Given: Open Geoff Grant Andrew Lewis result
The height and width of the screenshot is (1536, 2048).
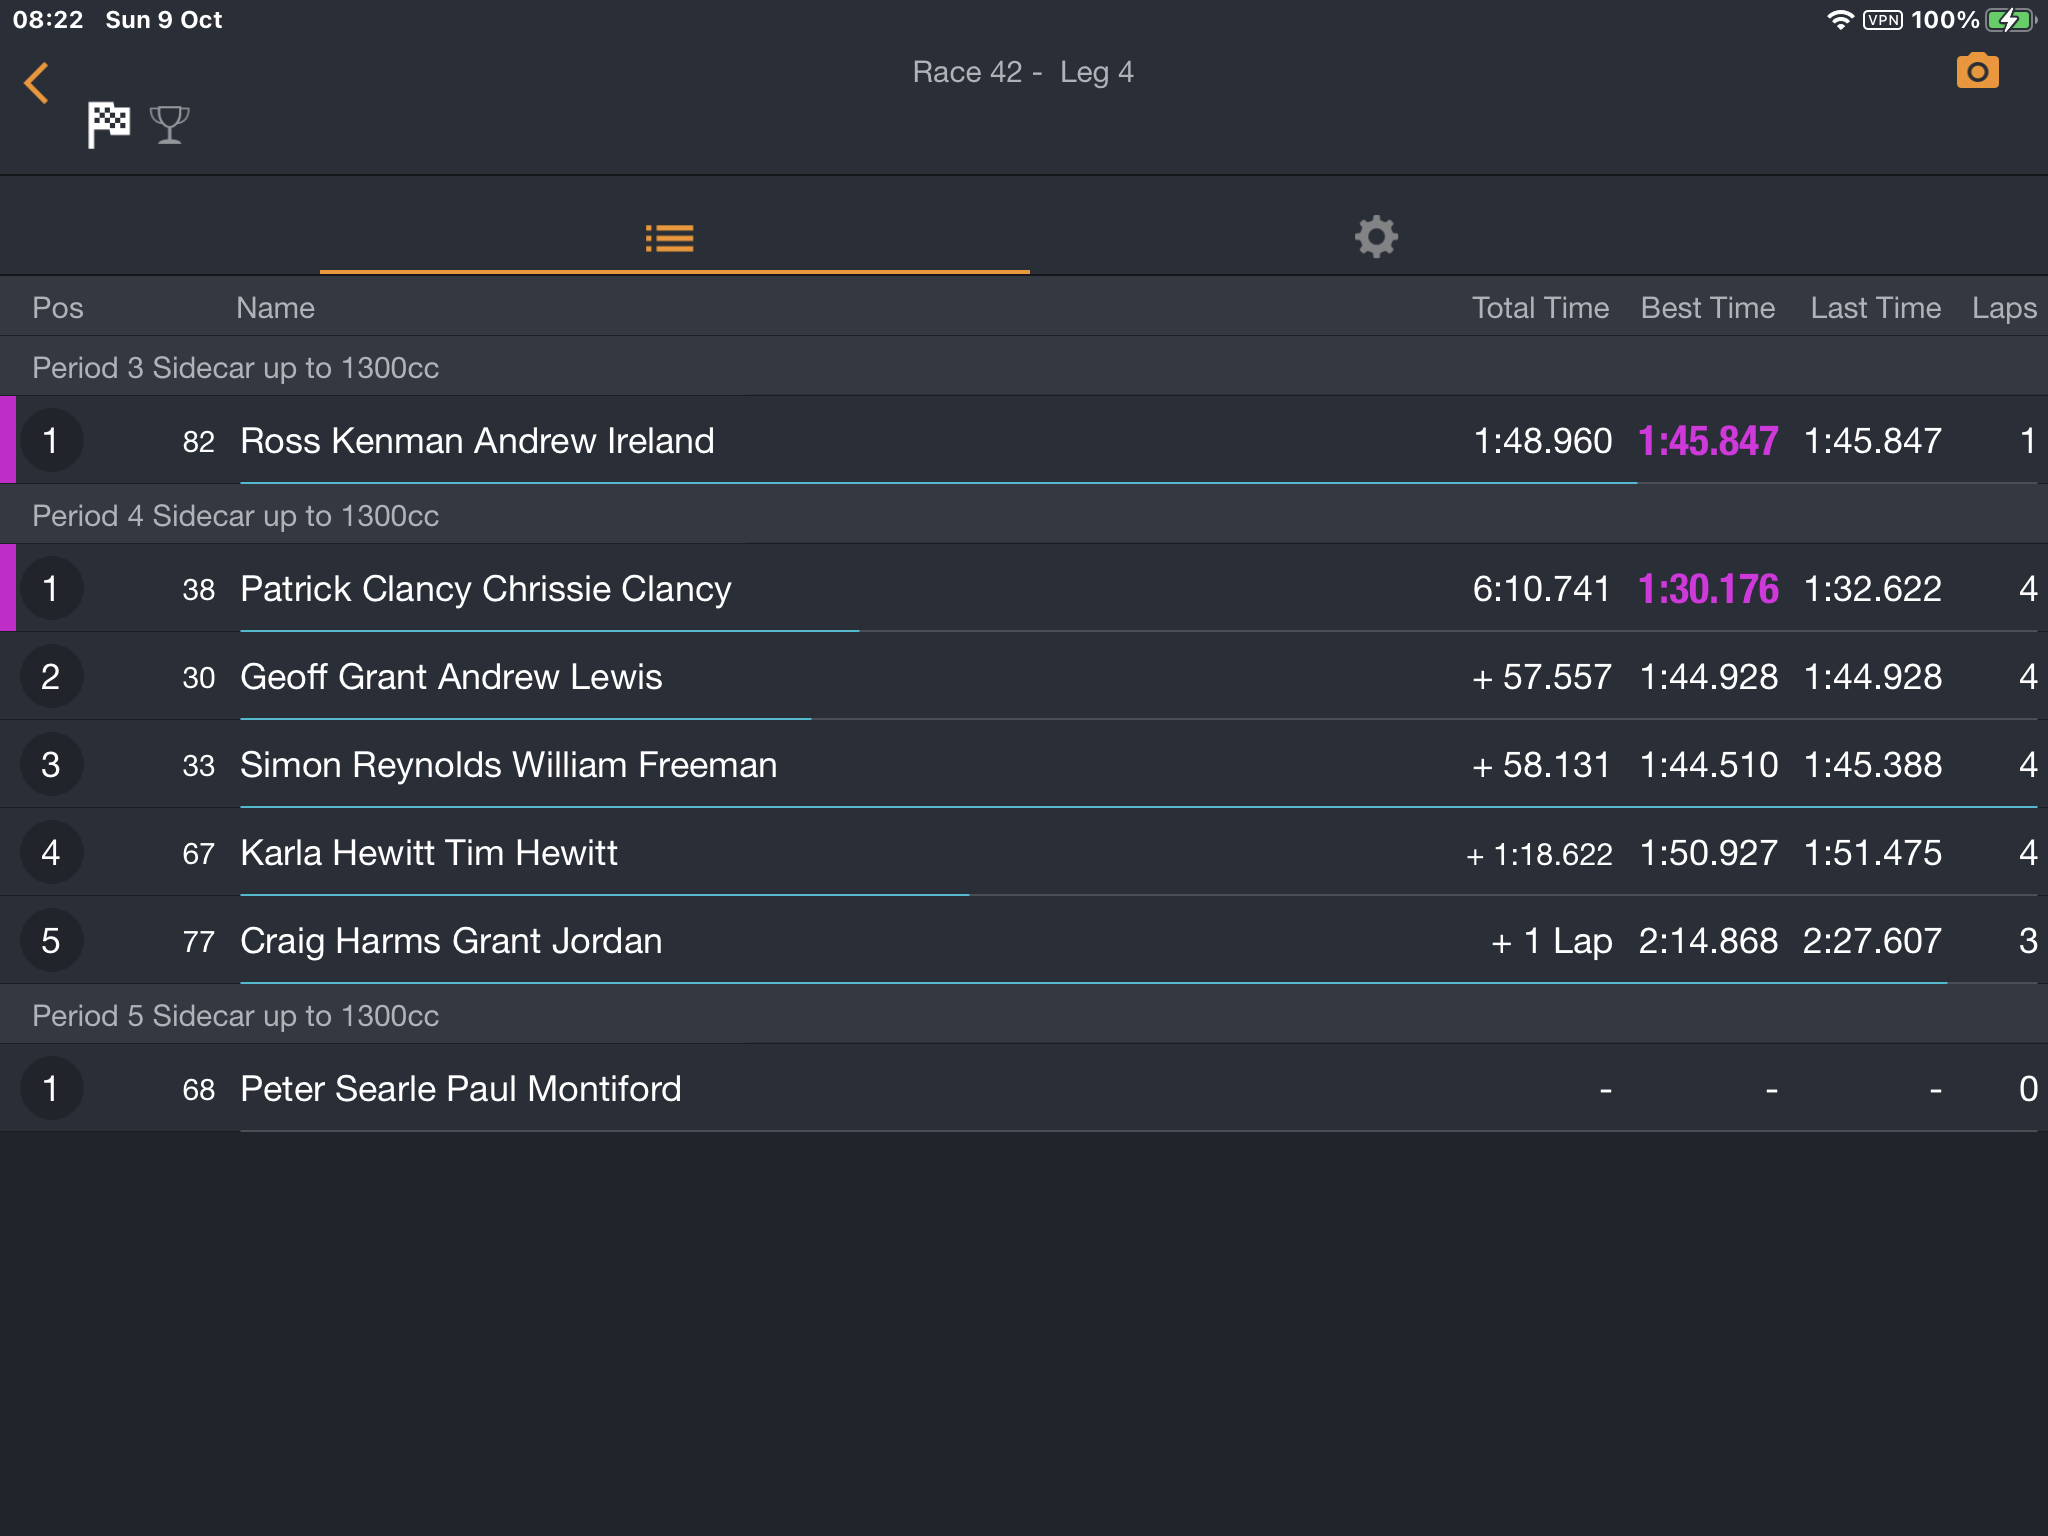Looking at the screenshot, I should 1024,676.
